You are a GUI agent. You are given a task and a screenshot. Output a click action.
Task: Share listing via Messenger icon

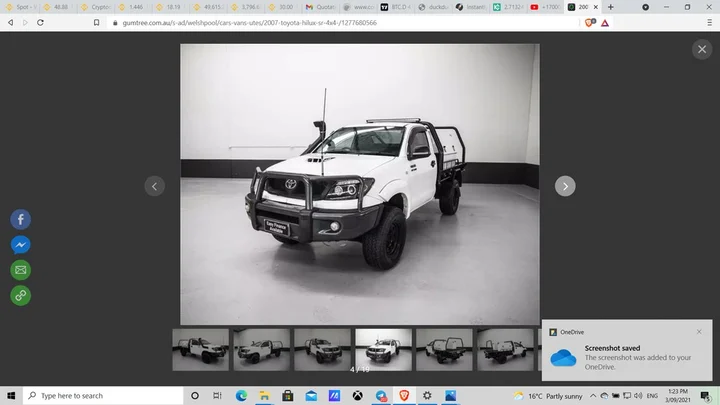tap(20, 245)
